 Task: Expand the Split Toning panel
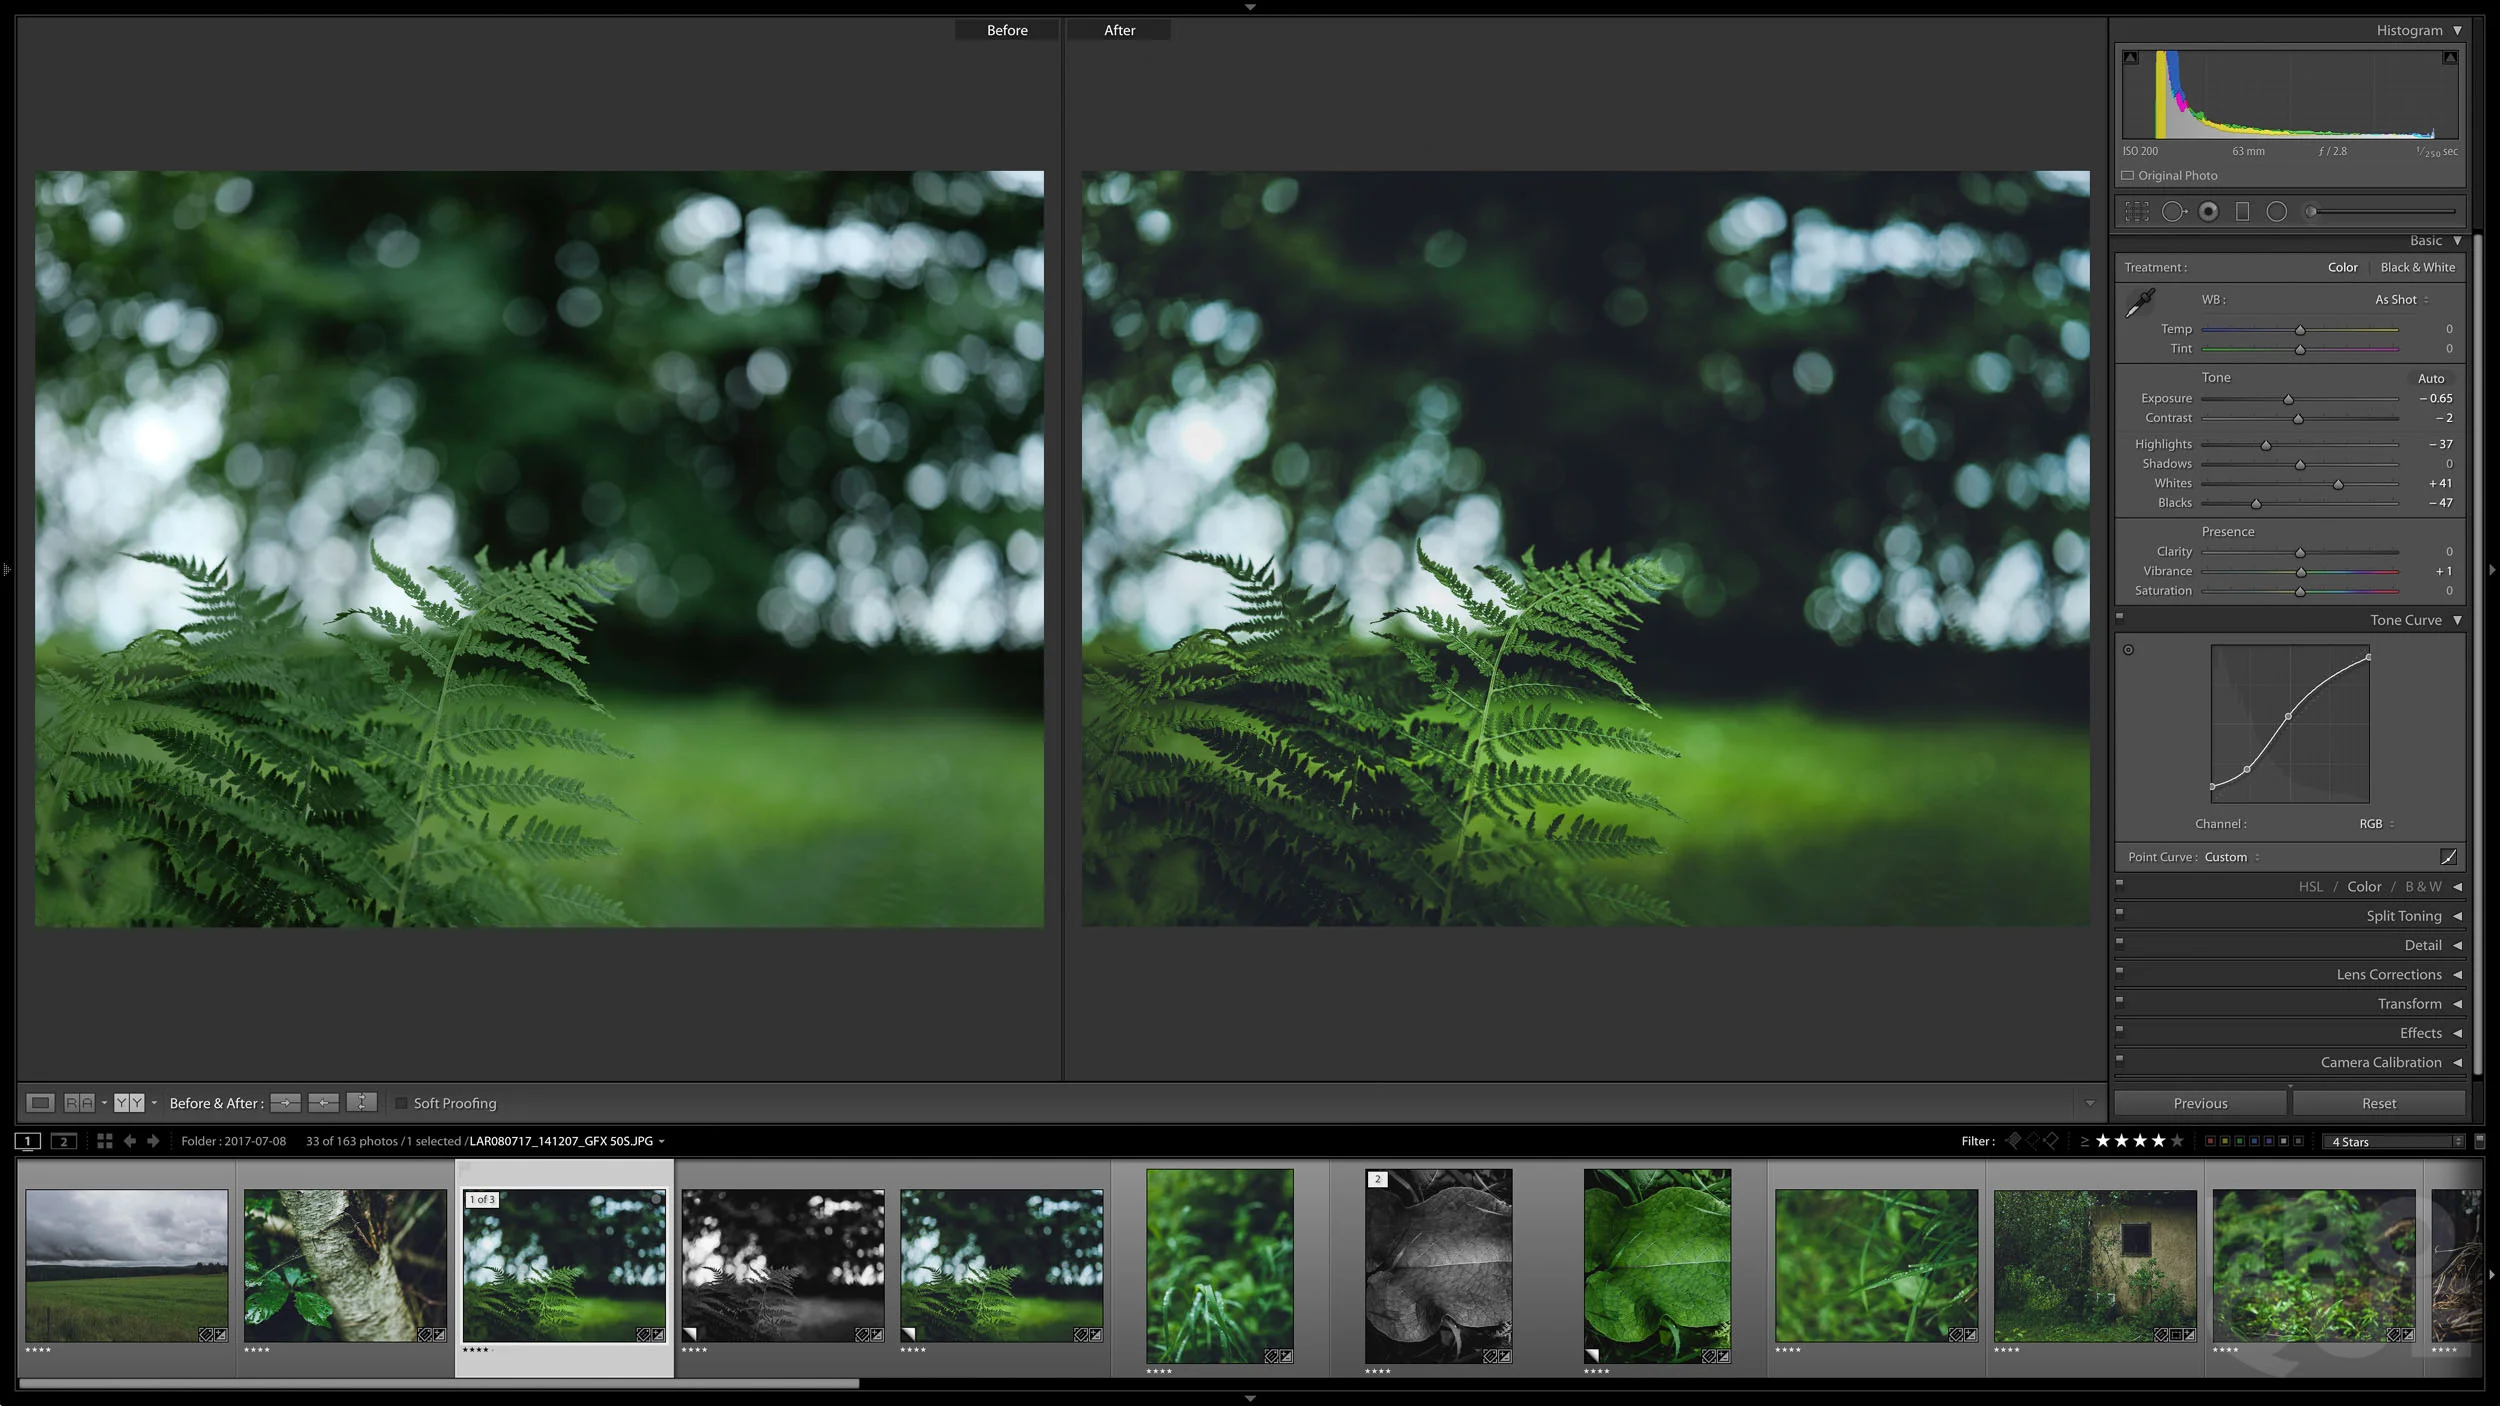[2403, 916]
